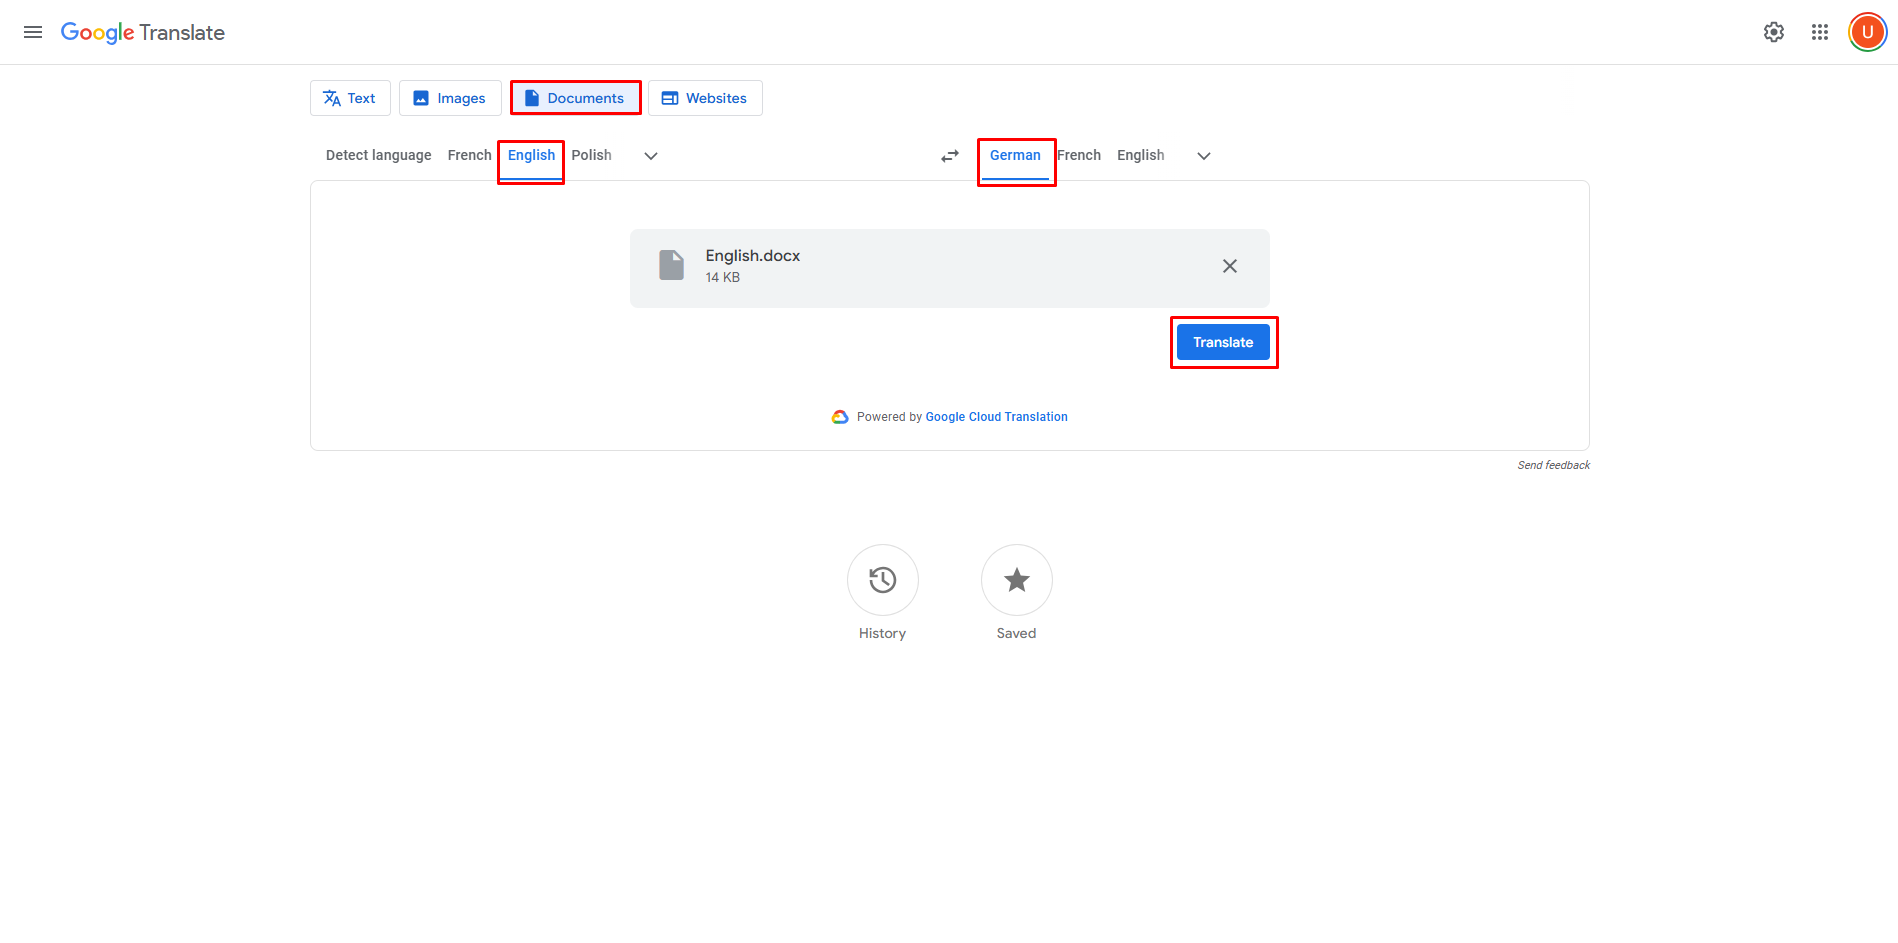Open translation History
This screenshot has height=943, width=1898.
[882, 580]
